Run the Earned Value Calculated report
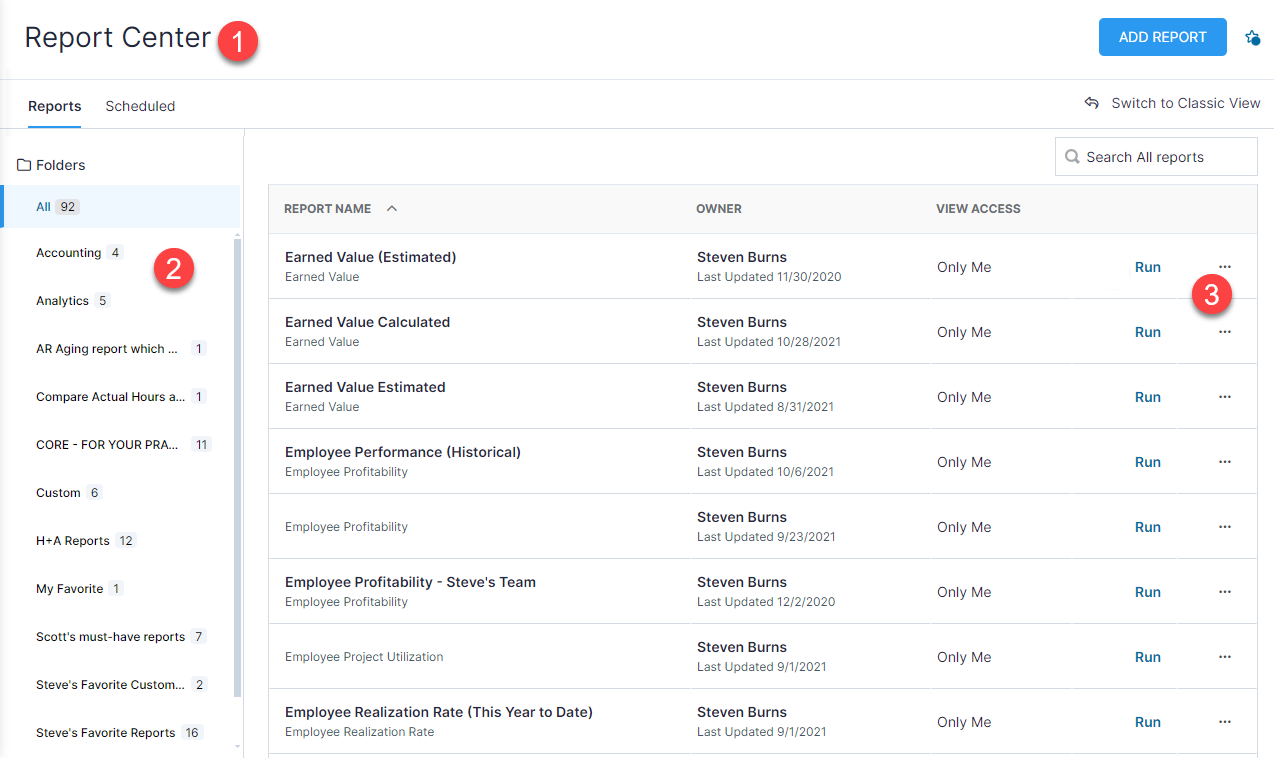This screenshot has height=758, width=1274. pyautogui.click(x=1147, y=332)
